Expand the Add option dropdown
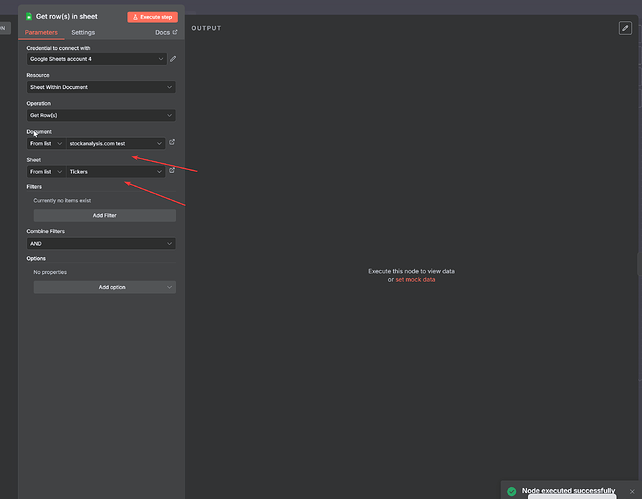642x499 pixels. [105, 287]
